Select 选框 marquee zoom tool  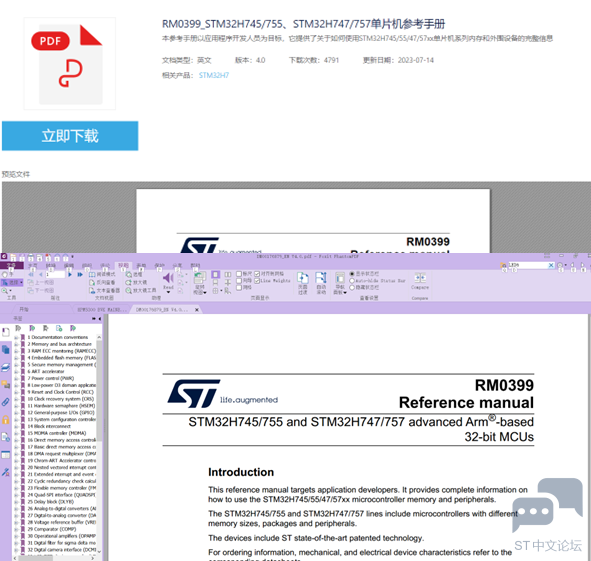pyautogui.click(x=134, y=274)
